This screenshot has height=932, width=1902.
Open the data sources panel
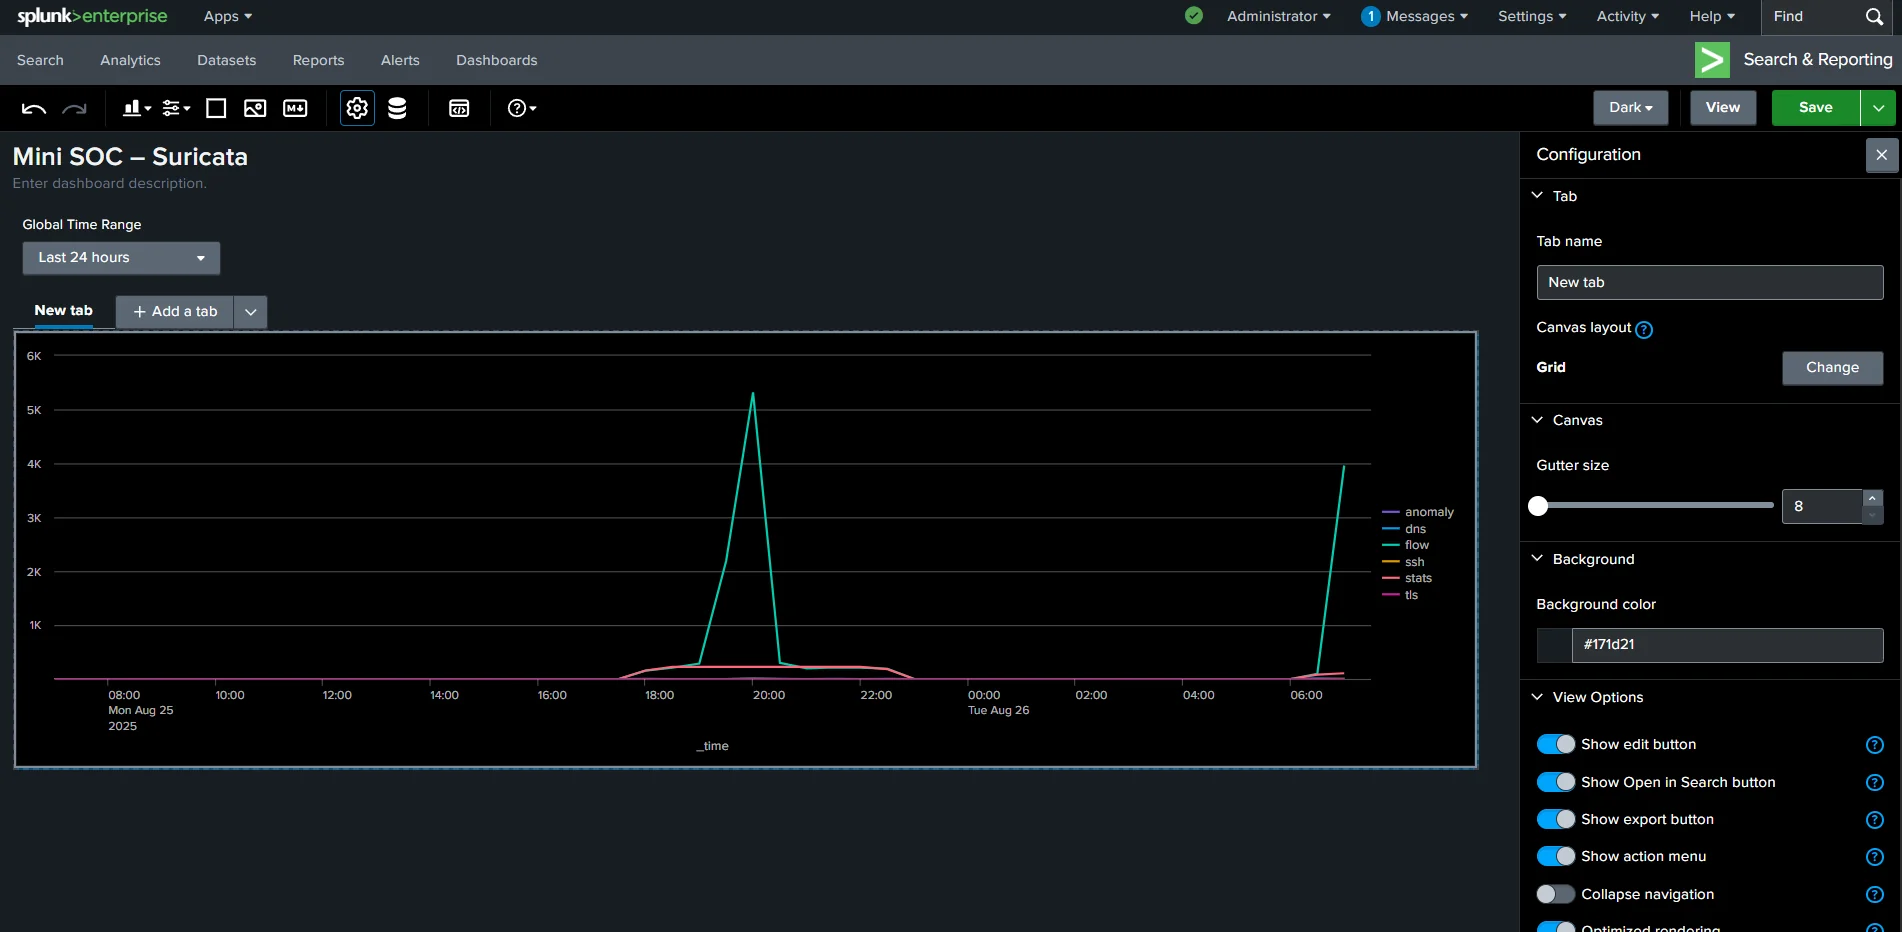[x=397, y=109]
